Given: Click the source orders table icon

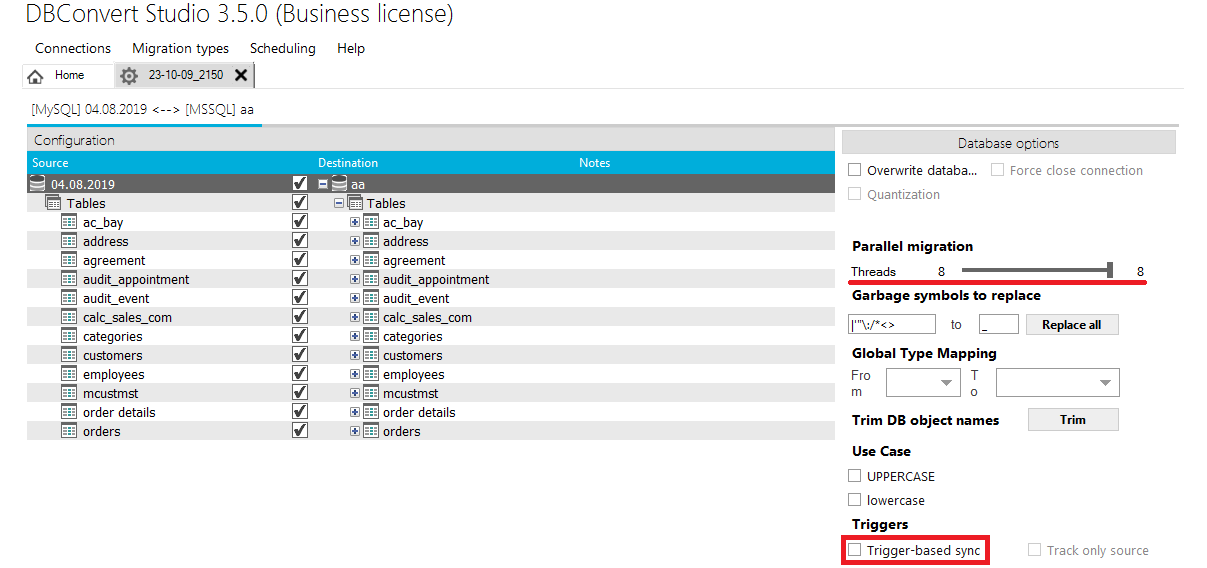Looking at the screenshot, I should coord(69,431).
